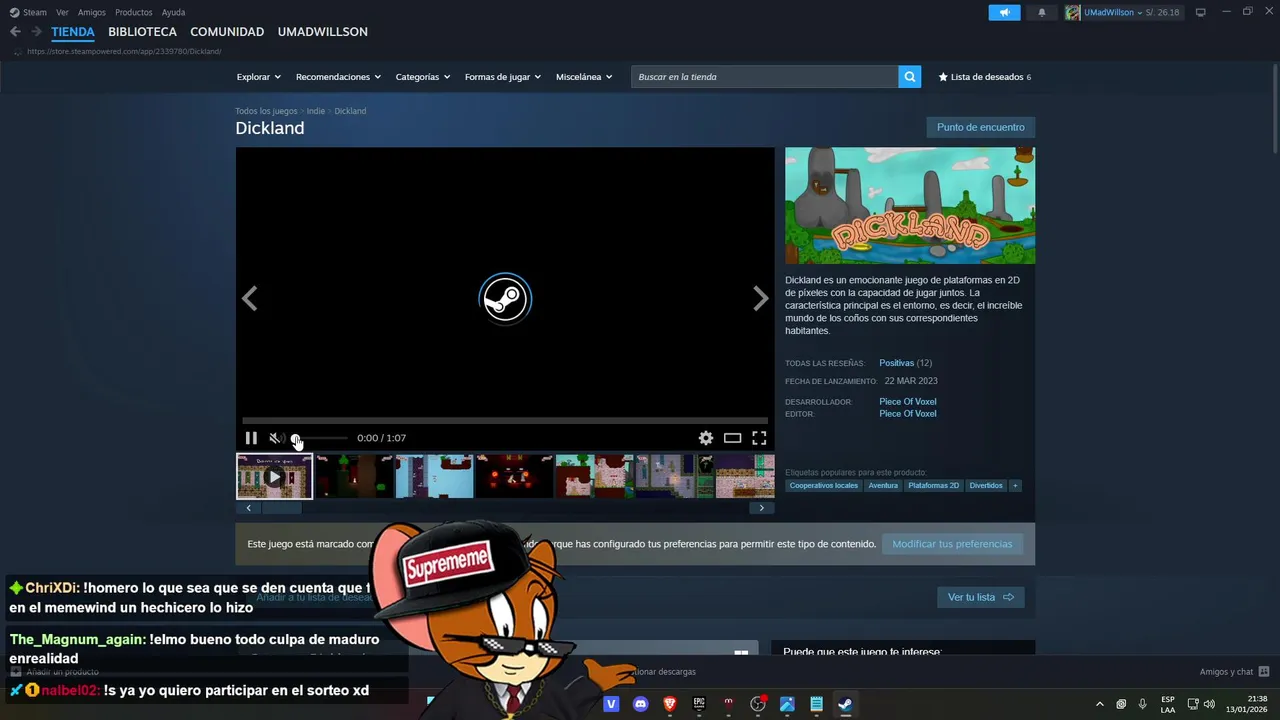The height and width of the screenshot is (720, 1280).
Task: Open Epic Games launcher from taskbar
Action: tap(699, 704)
